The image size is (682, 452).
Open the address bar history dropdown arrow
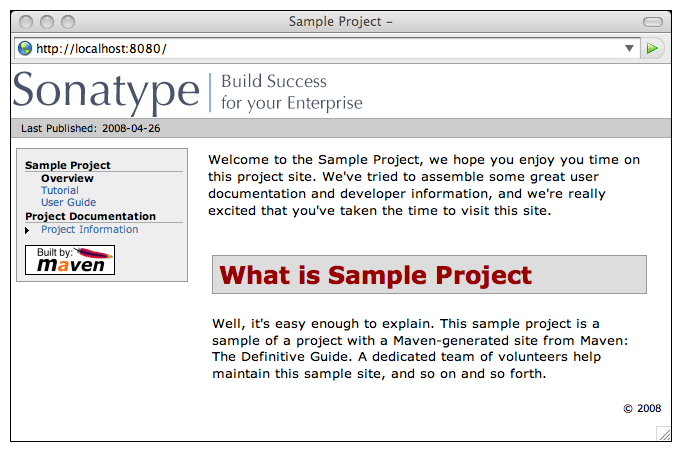(629, 48)
